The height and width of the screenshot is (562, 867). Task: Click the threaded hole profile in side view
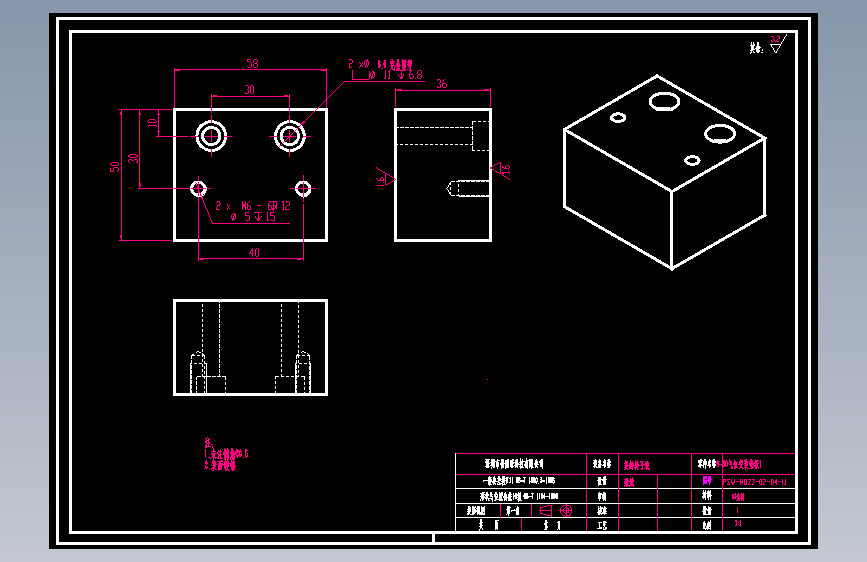click(468, 189)
